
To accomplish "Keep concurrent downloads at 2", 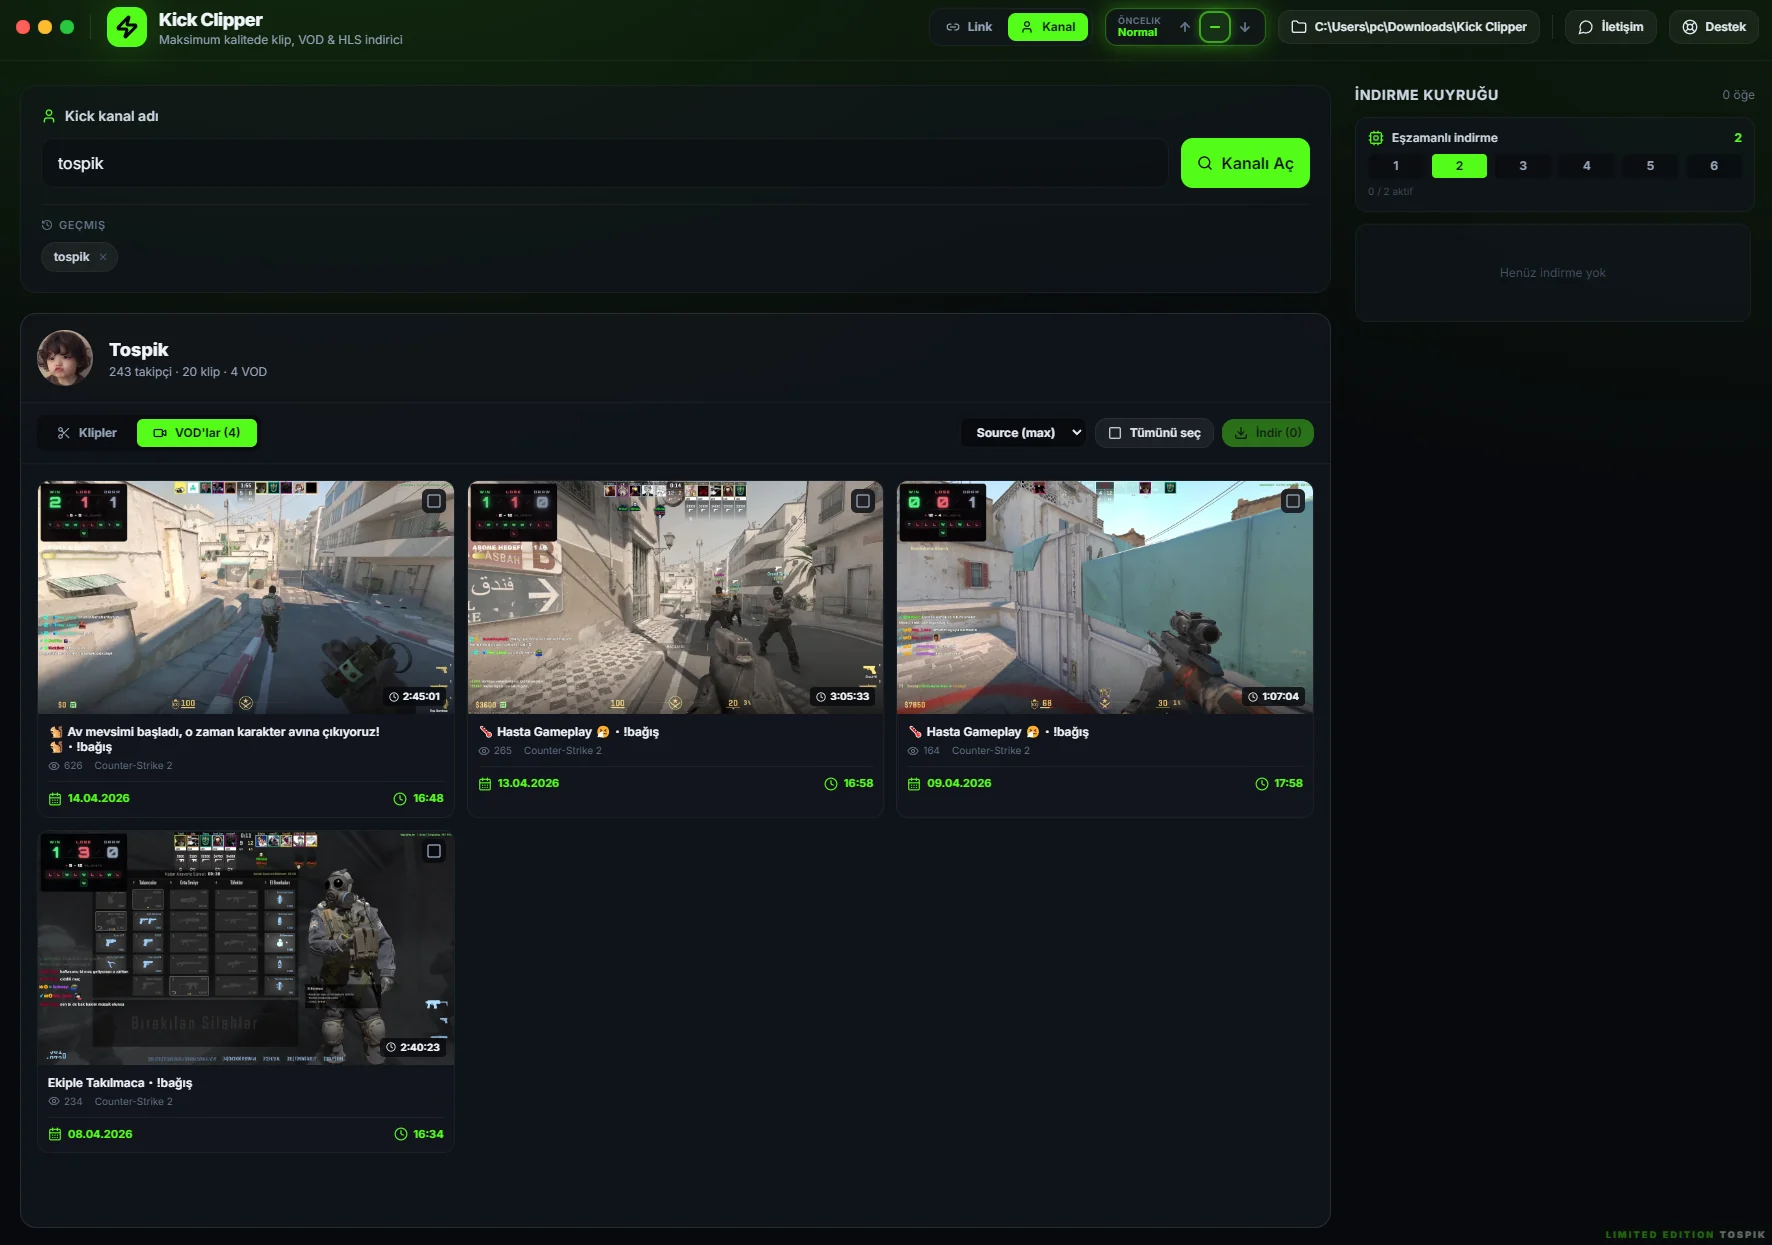I will 1459,166.
